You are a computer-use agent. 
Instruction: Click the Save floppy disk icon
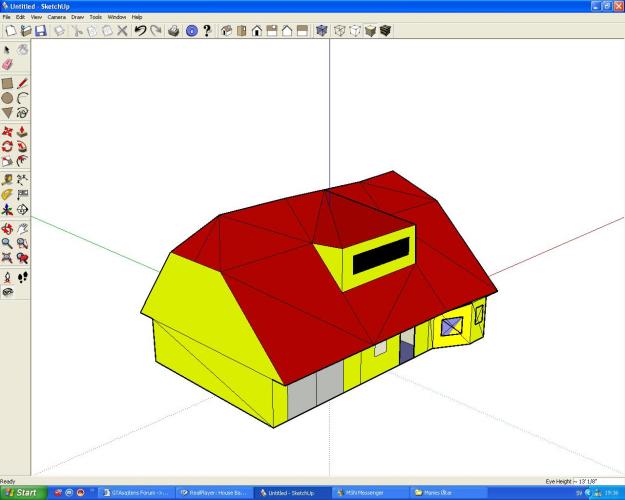40,31
